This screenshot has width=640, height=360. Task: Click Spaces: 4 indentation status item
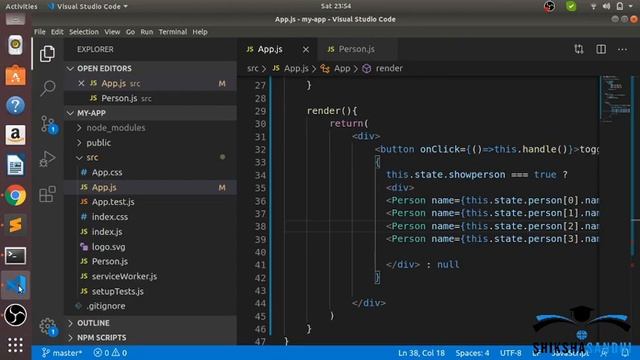coord(472,353)
